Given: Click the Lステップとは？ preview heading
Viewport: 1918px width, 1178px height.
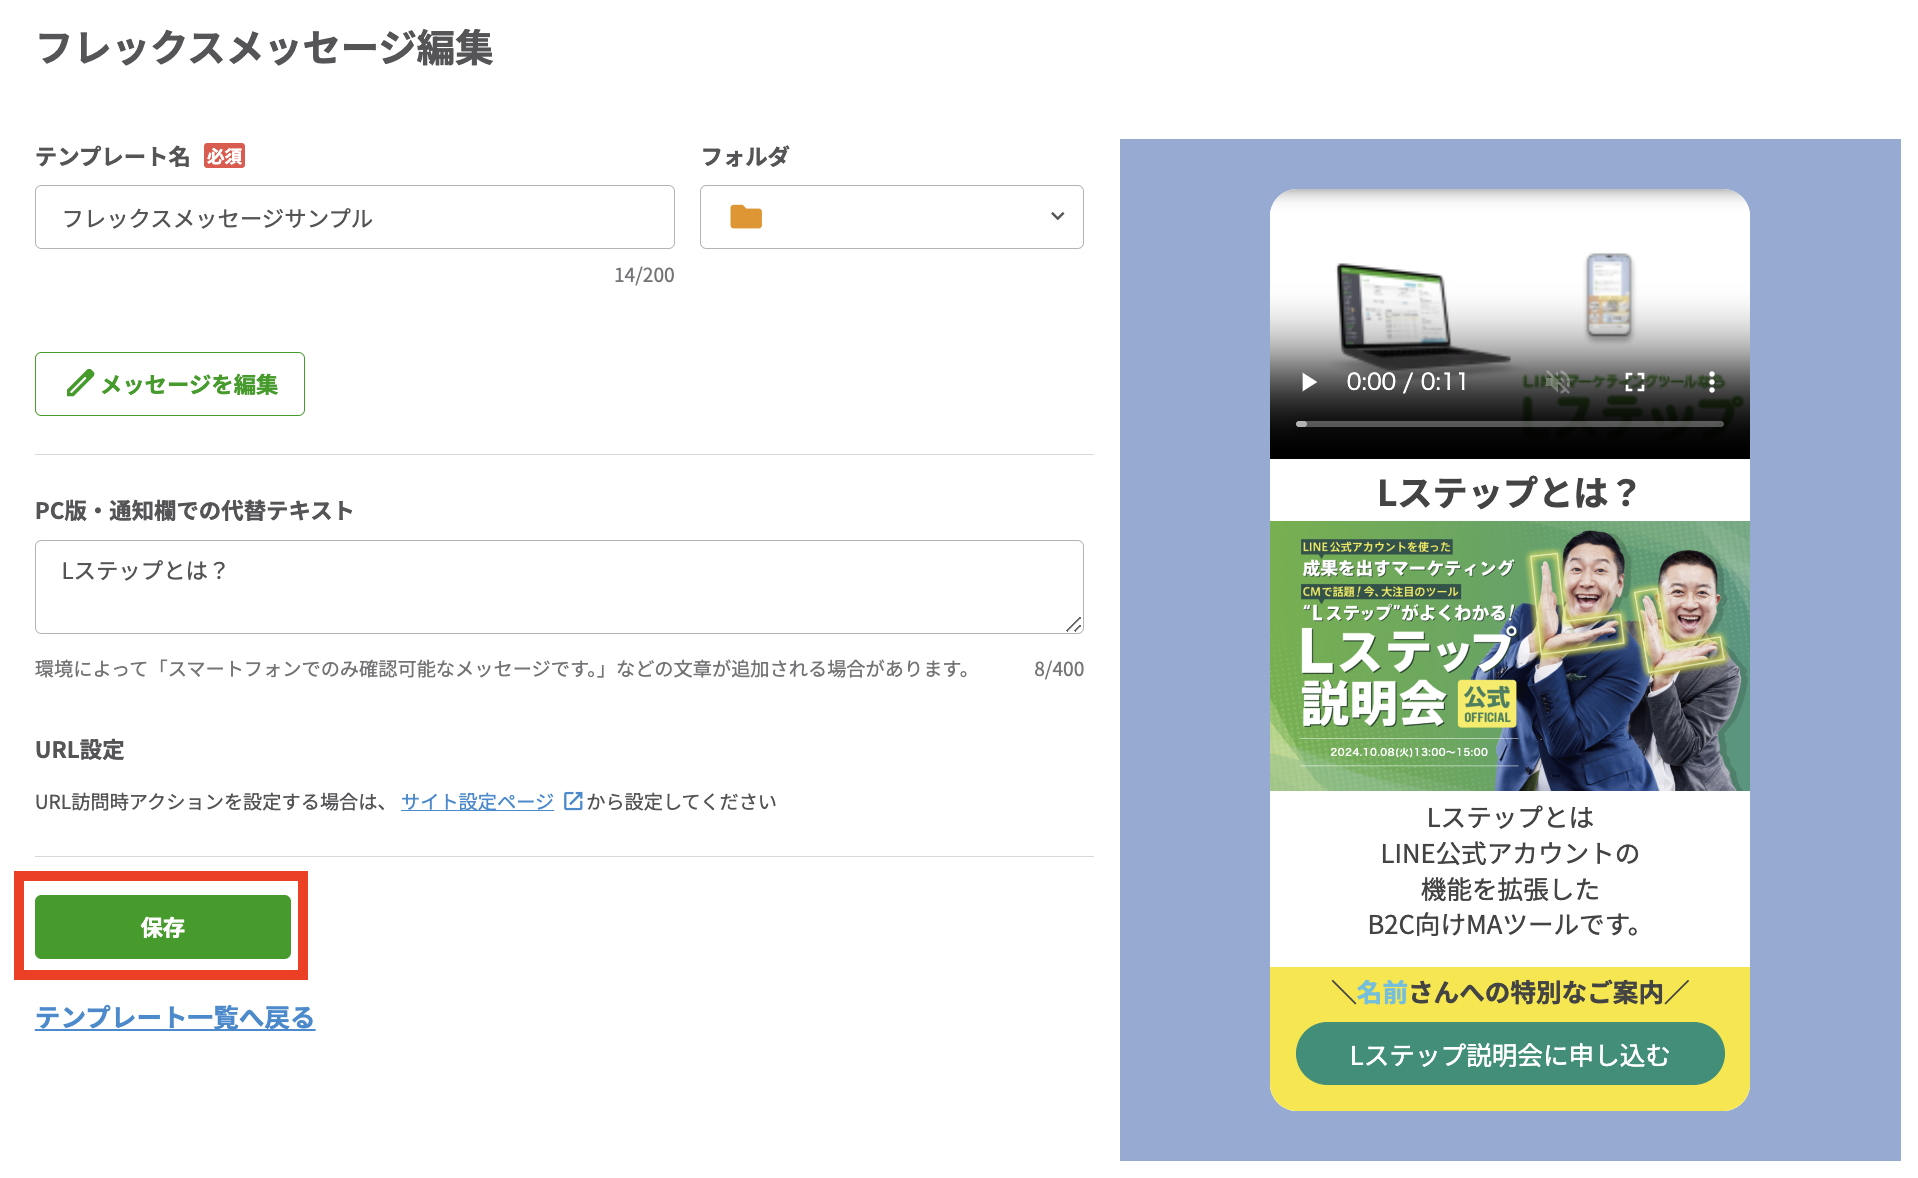Looking at the screenshot, I should (x=1508, y=492).
